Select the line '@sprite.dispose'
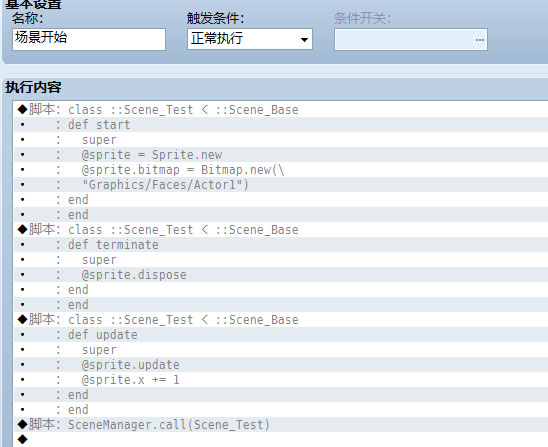This screenshot has width=548, height=447. coord(281,275)
